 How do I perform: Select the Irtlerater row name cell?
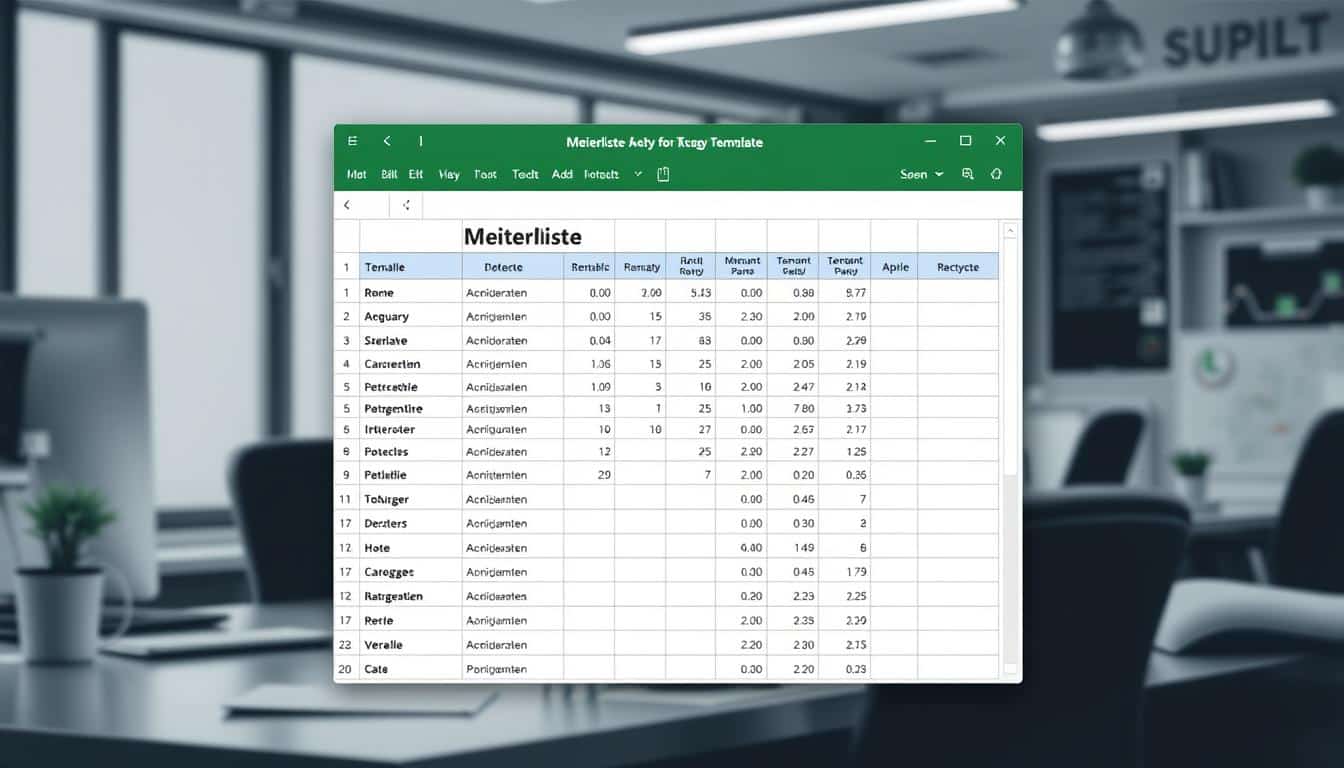point(410,429)
